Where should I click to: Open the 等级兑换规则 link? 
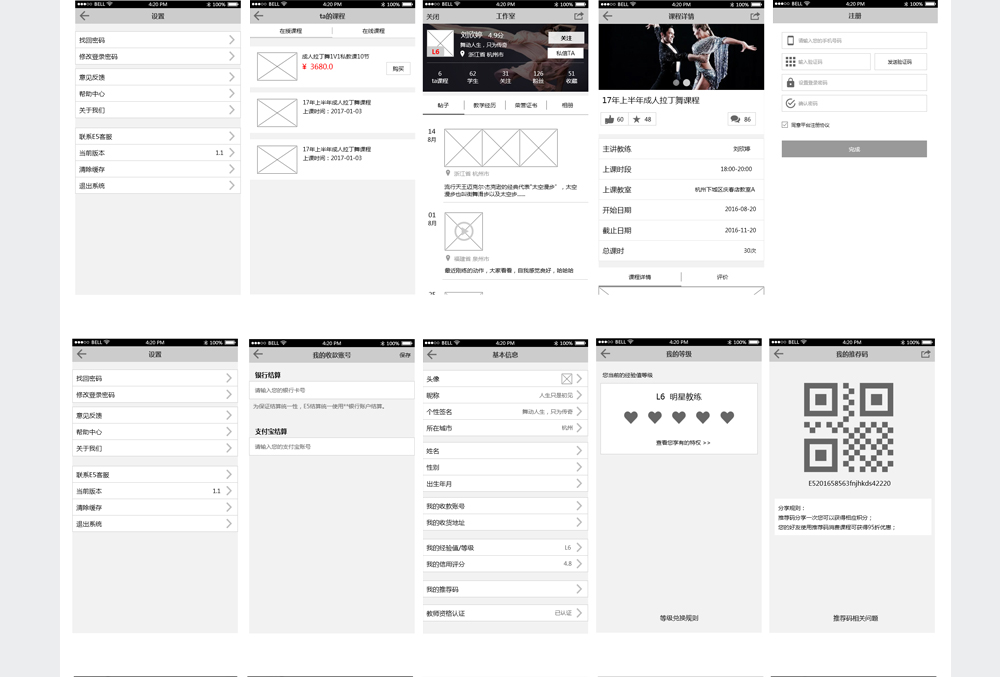tap(679, 618)
